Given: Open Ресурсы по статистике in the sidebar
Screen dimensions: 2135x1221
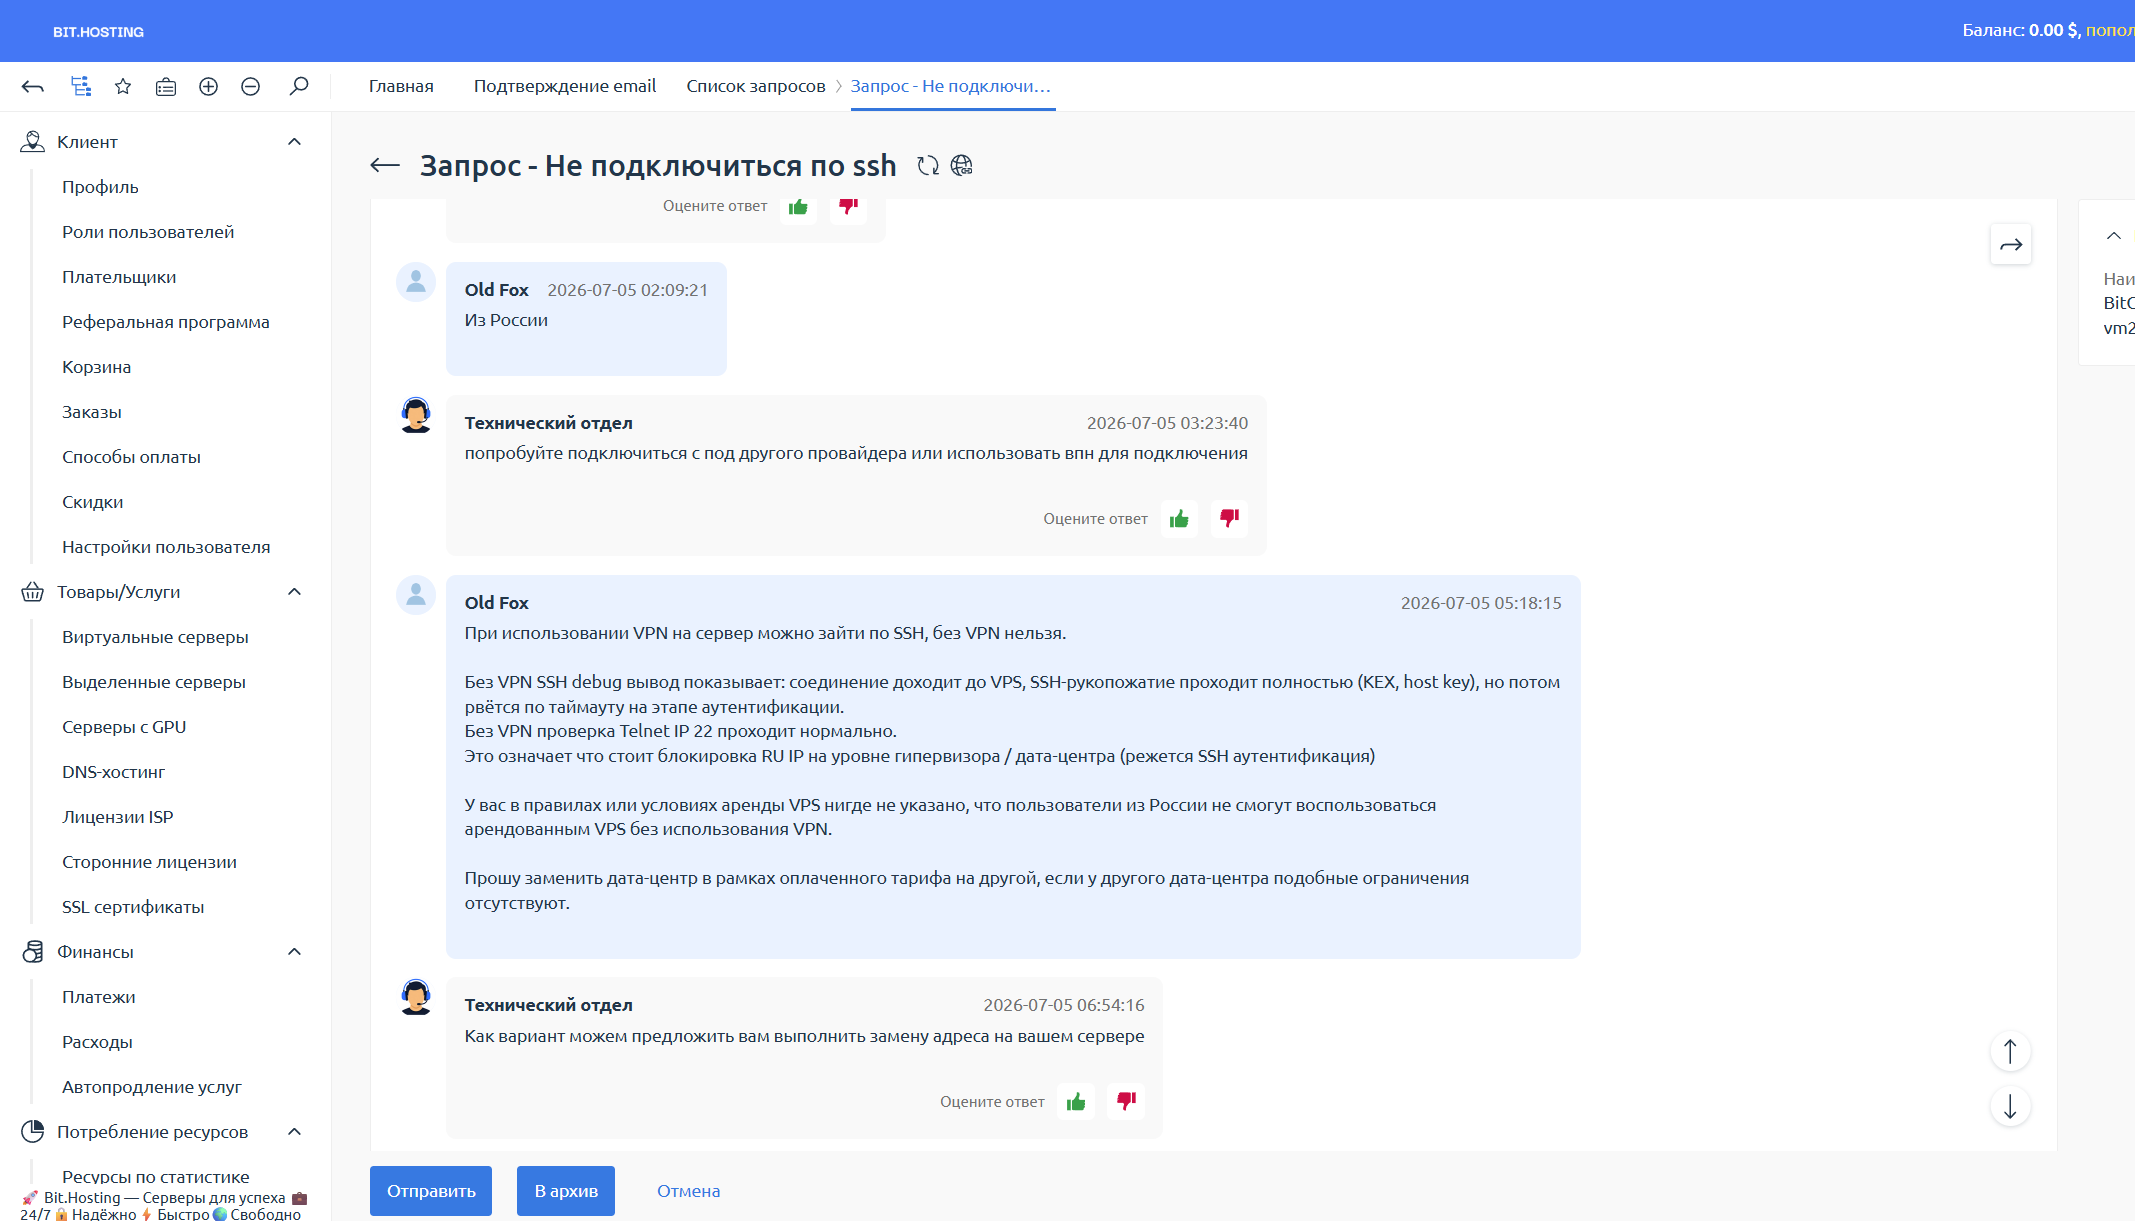Looking at the screenshot, I should [x=156, y=1176].
